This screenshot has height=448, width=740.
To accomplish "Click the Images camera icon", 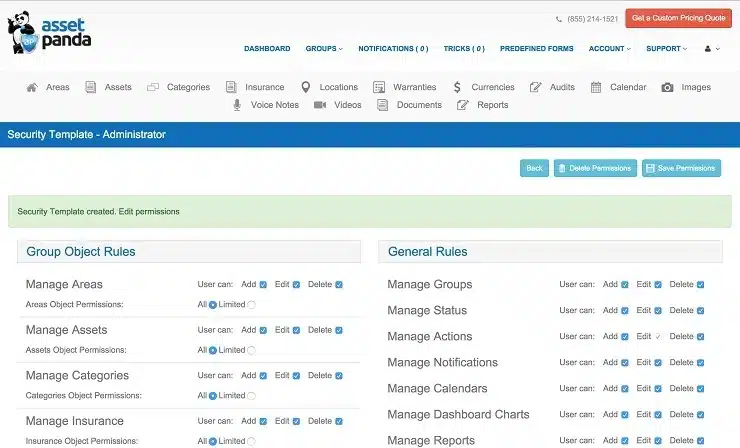I will click(667, 87).
